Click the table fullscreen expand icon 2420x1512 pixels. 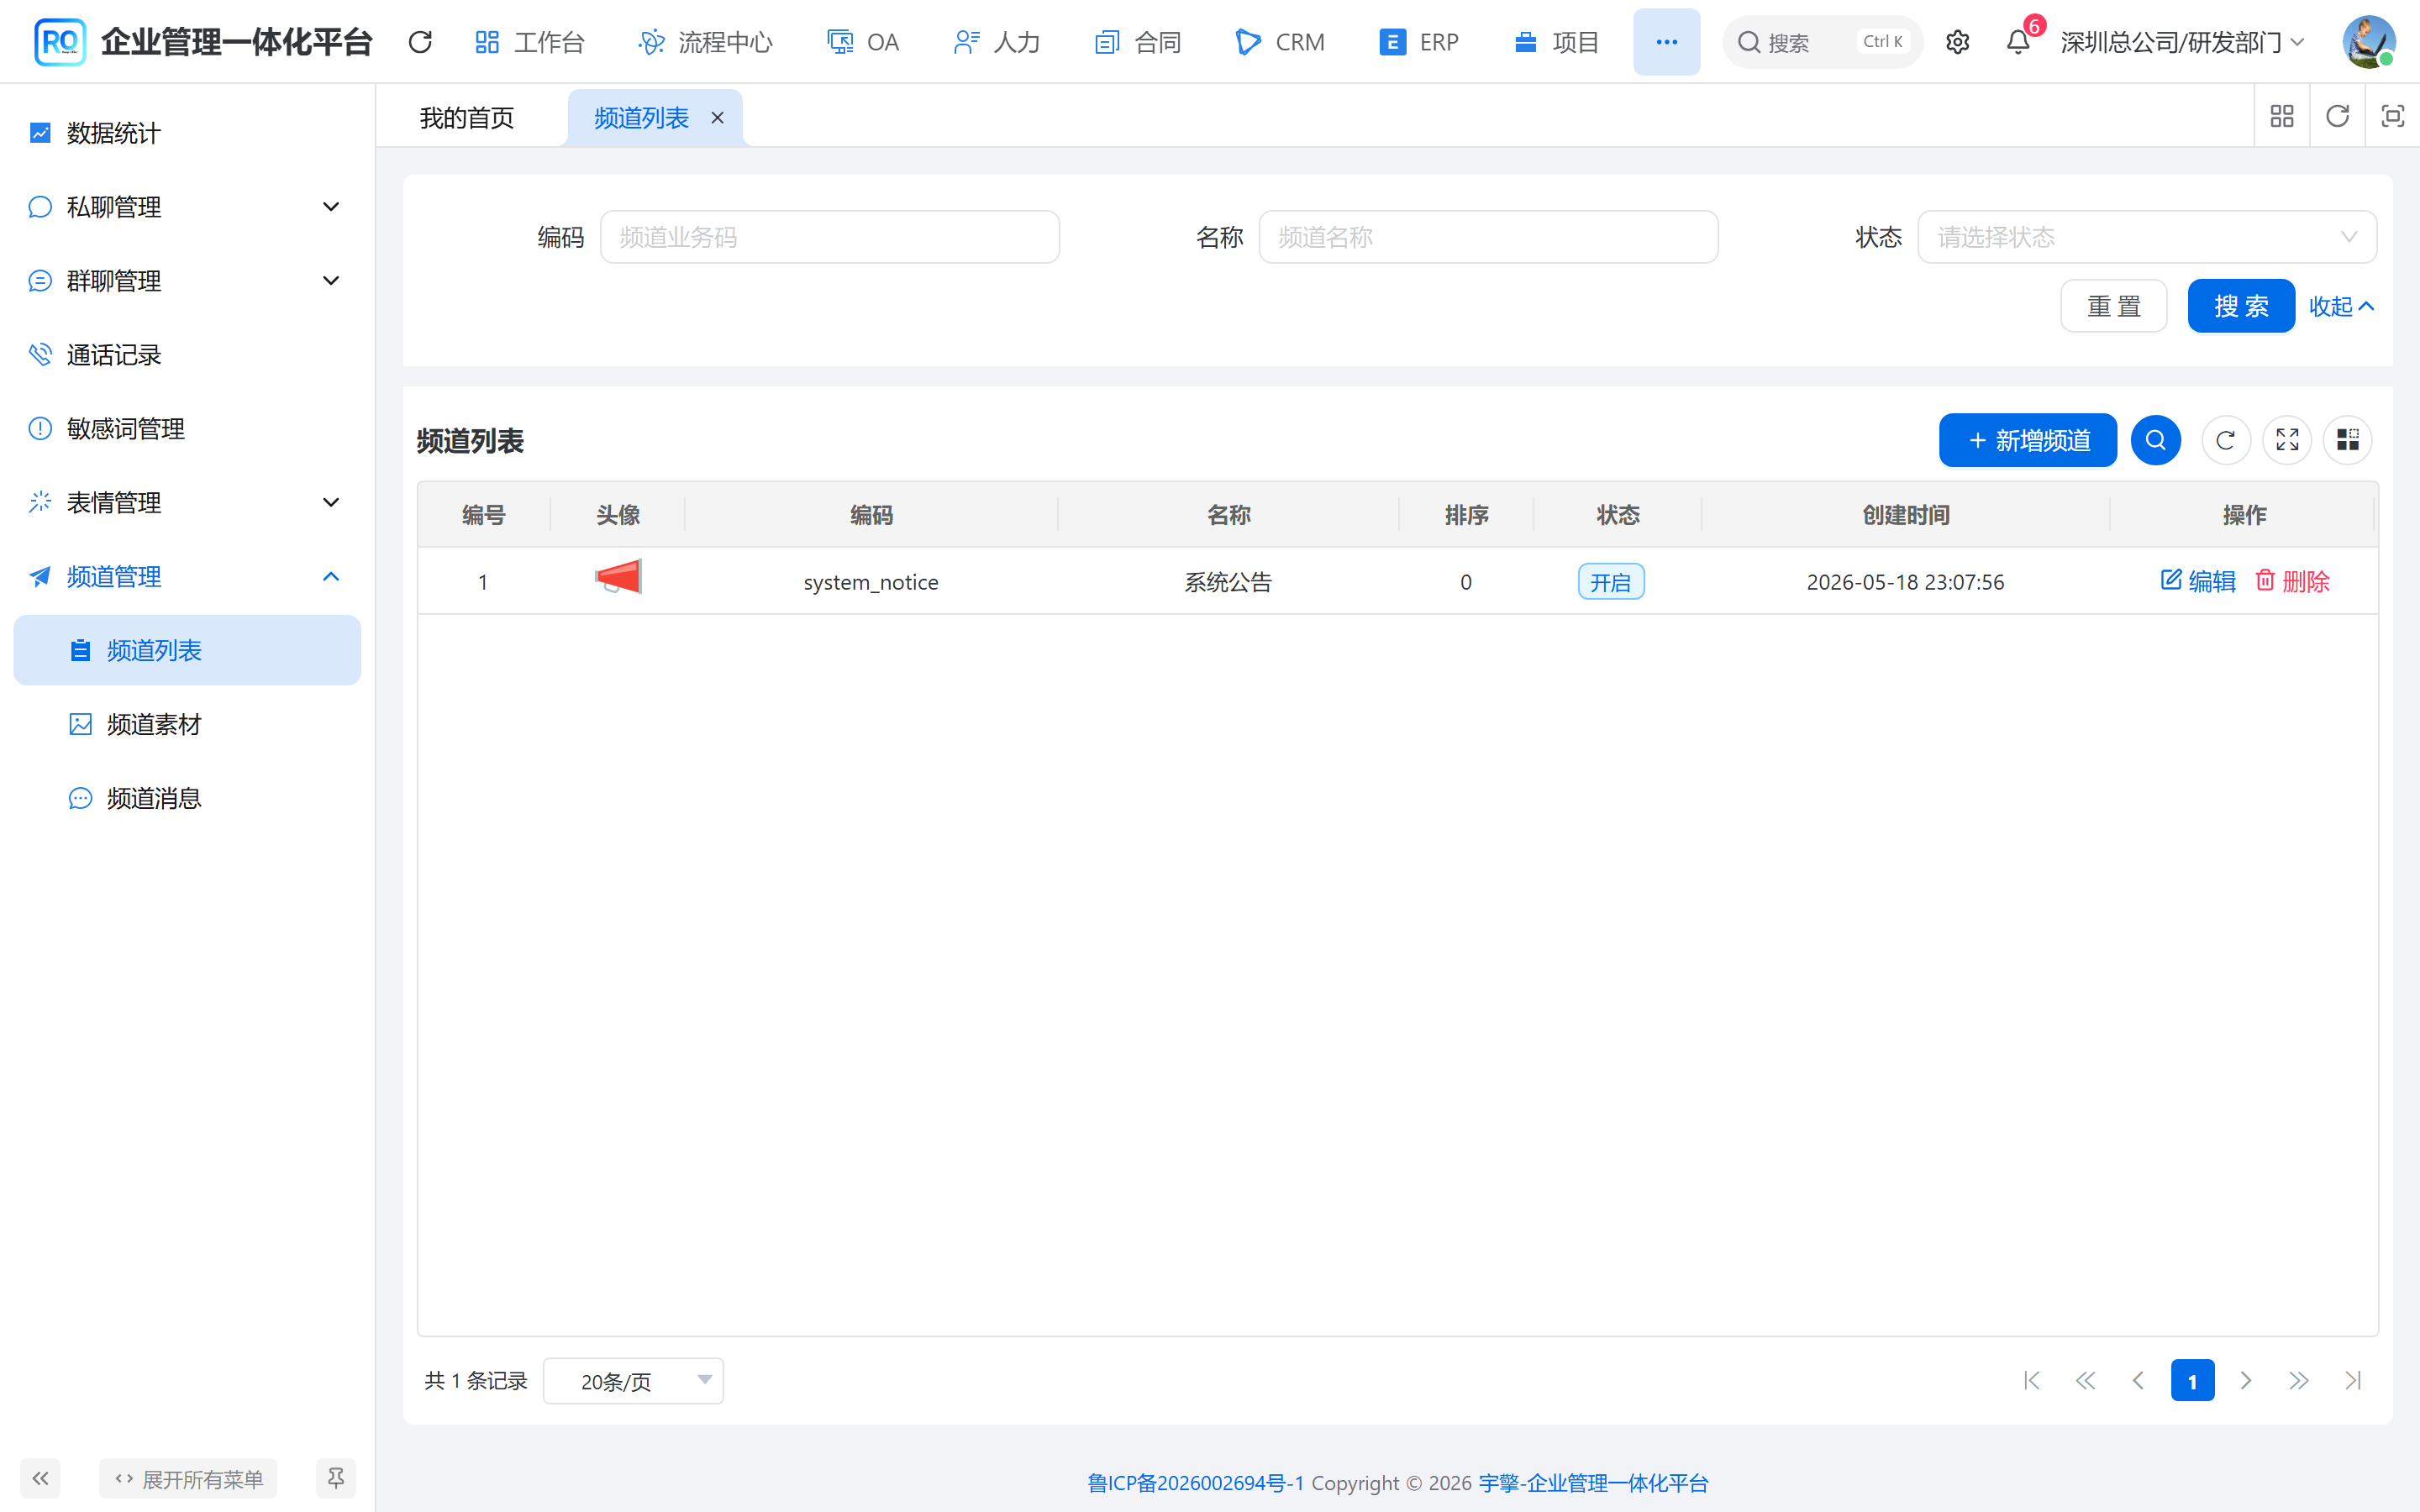pyautogui.click(x=2287, y=440)
